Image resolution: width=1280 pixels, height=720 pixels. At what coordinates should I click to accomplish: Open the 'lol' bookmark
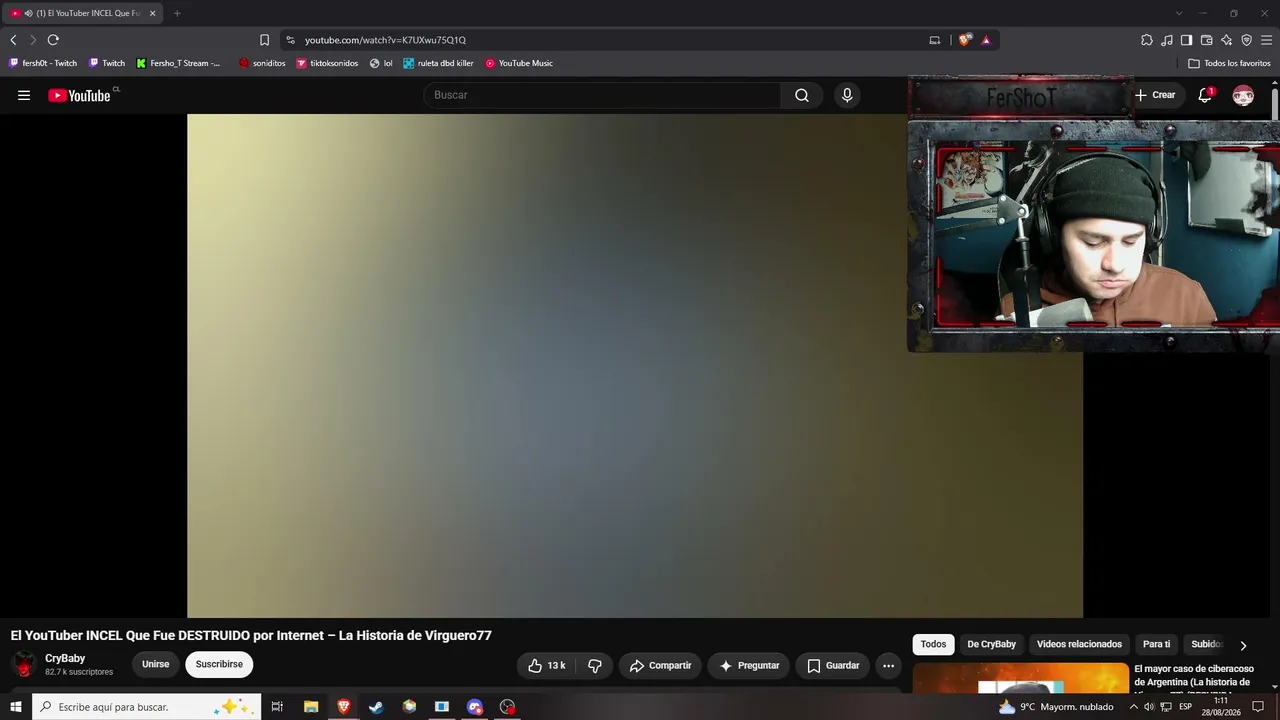pyautogui.click(x=381, y=63)
